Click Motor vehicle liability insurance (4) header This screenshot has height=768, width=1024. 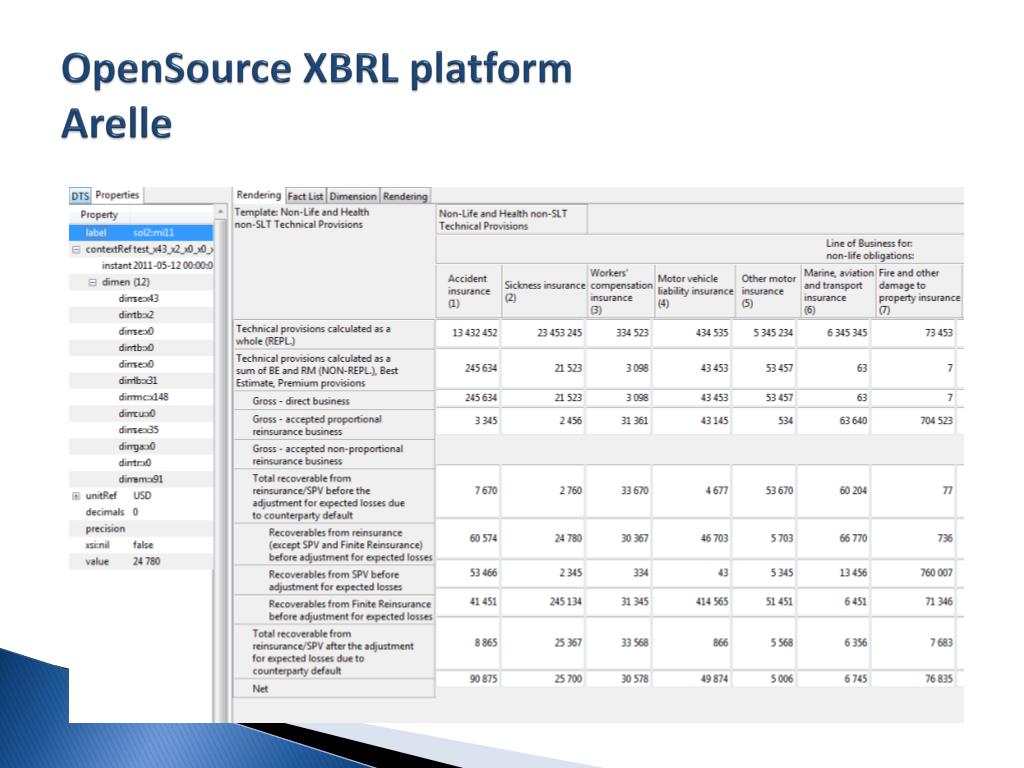click(695, 291)
